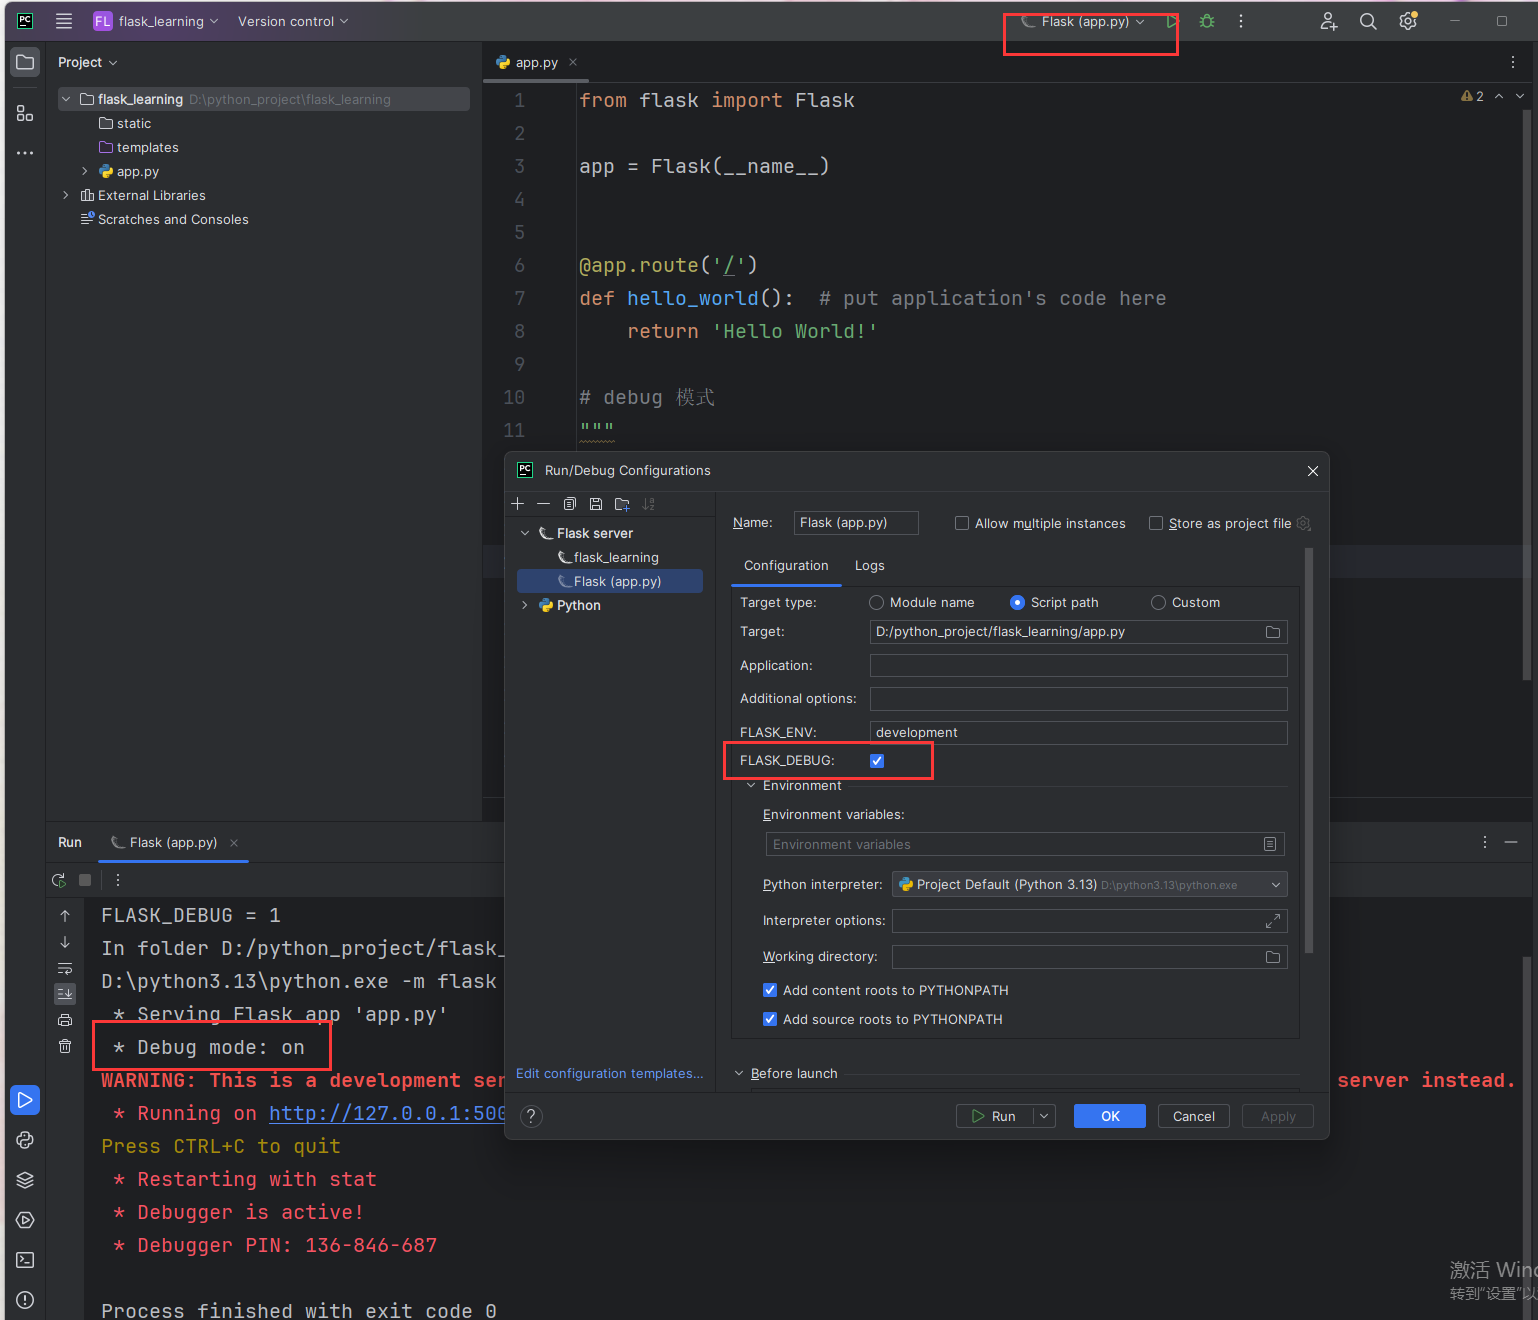Switch to the Configuration tab

(786, 566)
